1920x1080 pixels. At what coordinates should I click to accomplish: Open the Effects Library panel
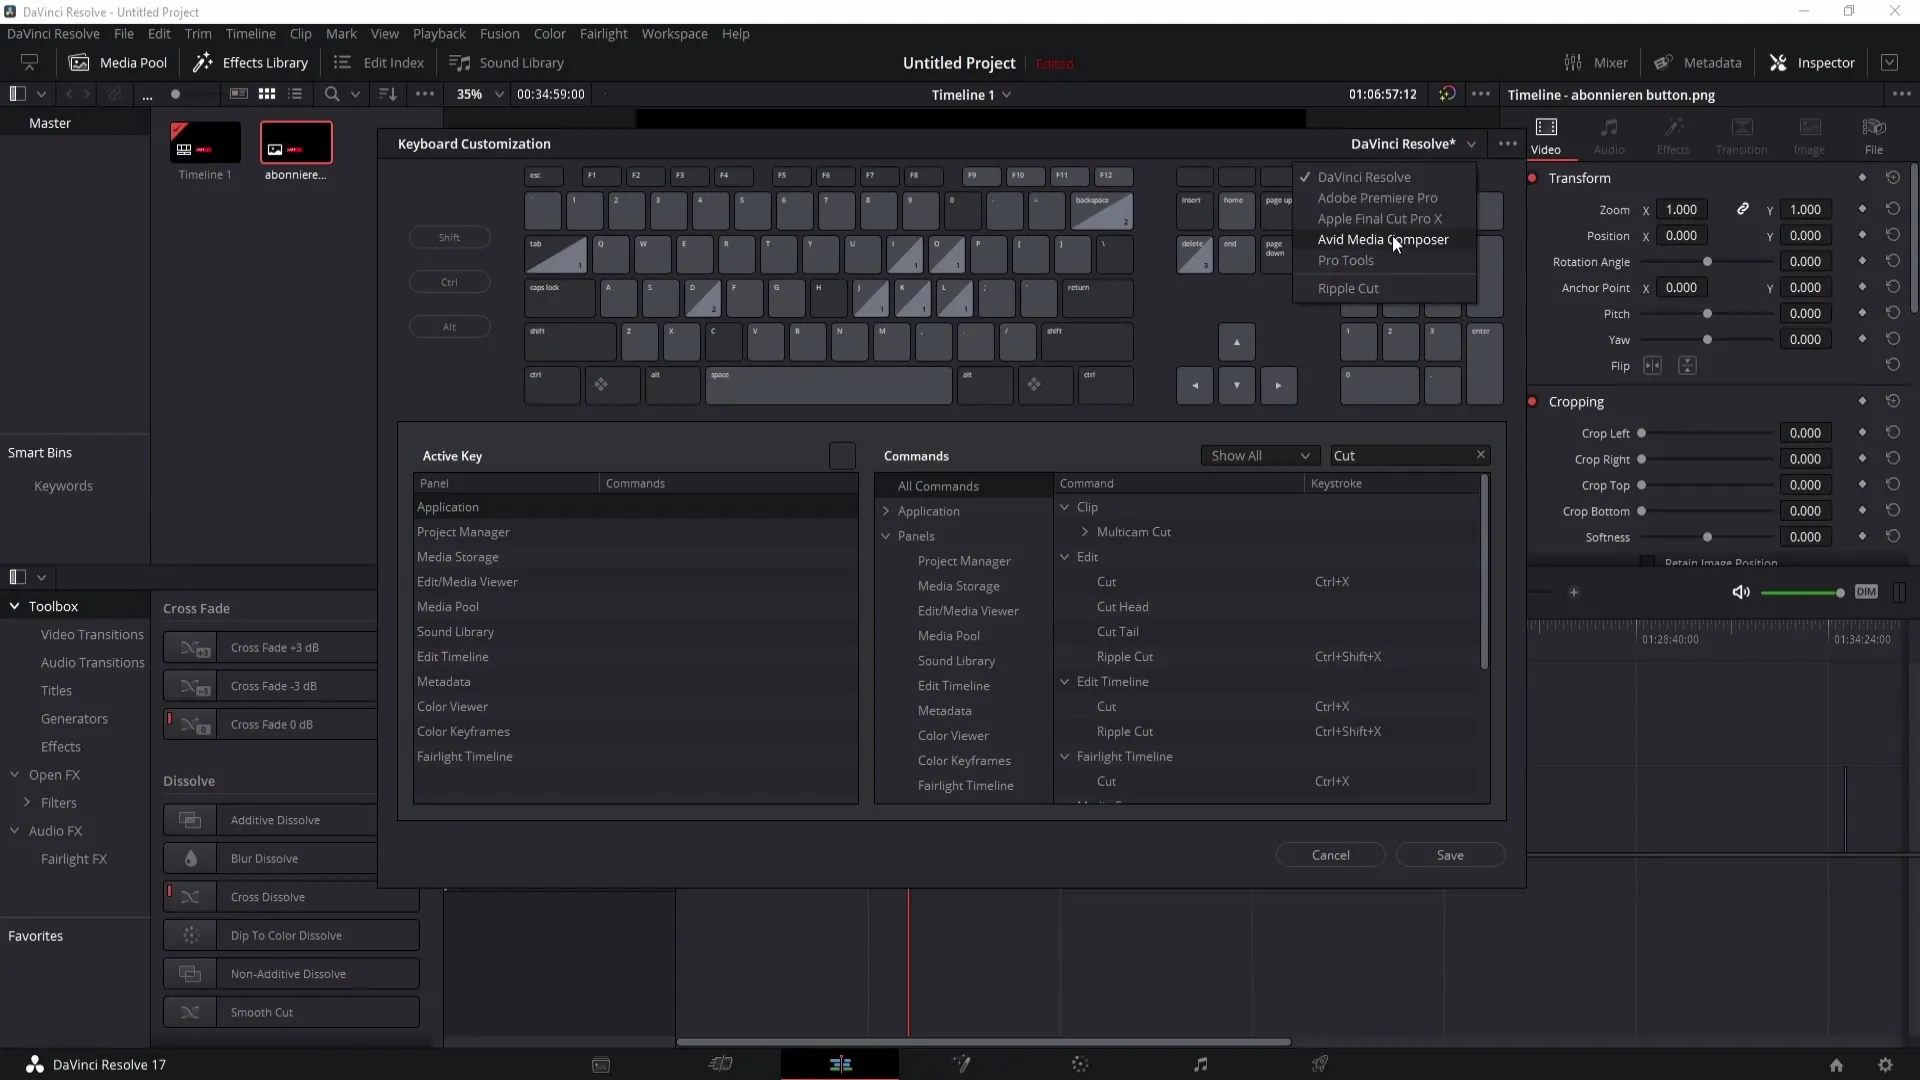pyautogui.click(x=250, y=62)
